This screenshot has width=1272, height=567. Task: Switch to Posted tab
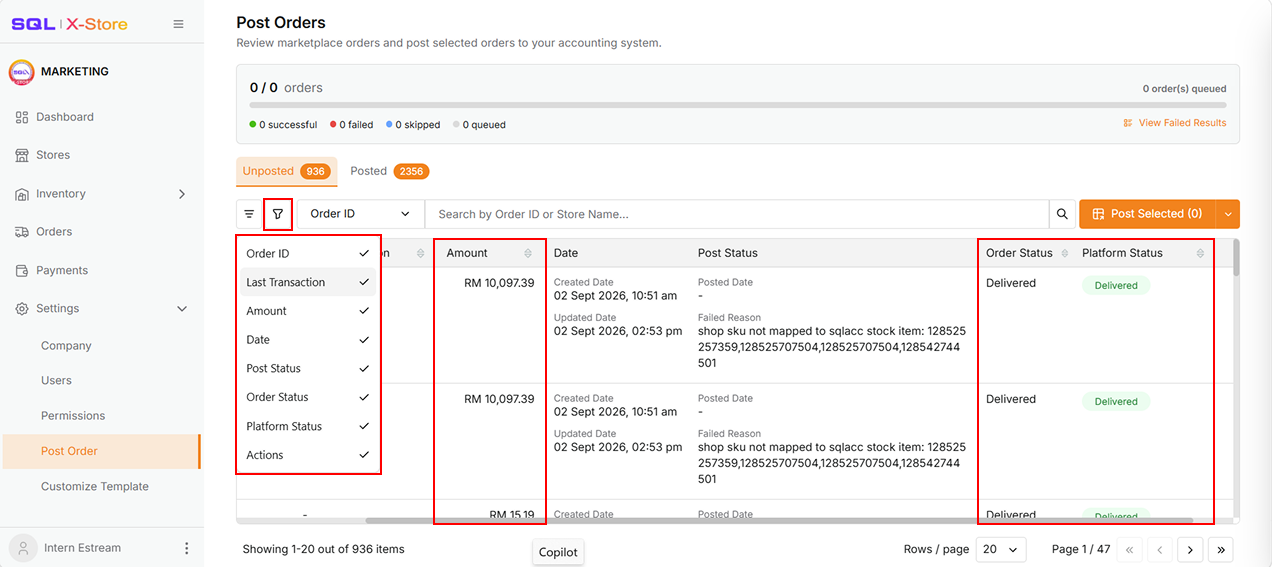click(x=389, y=172)
